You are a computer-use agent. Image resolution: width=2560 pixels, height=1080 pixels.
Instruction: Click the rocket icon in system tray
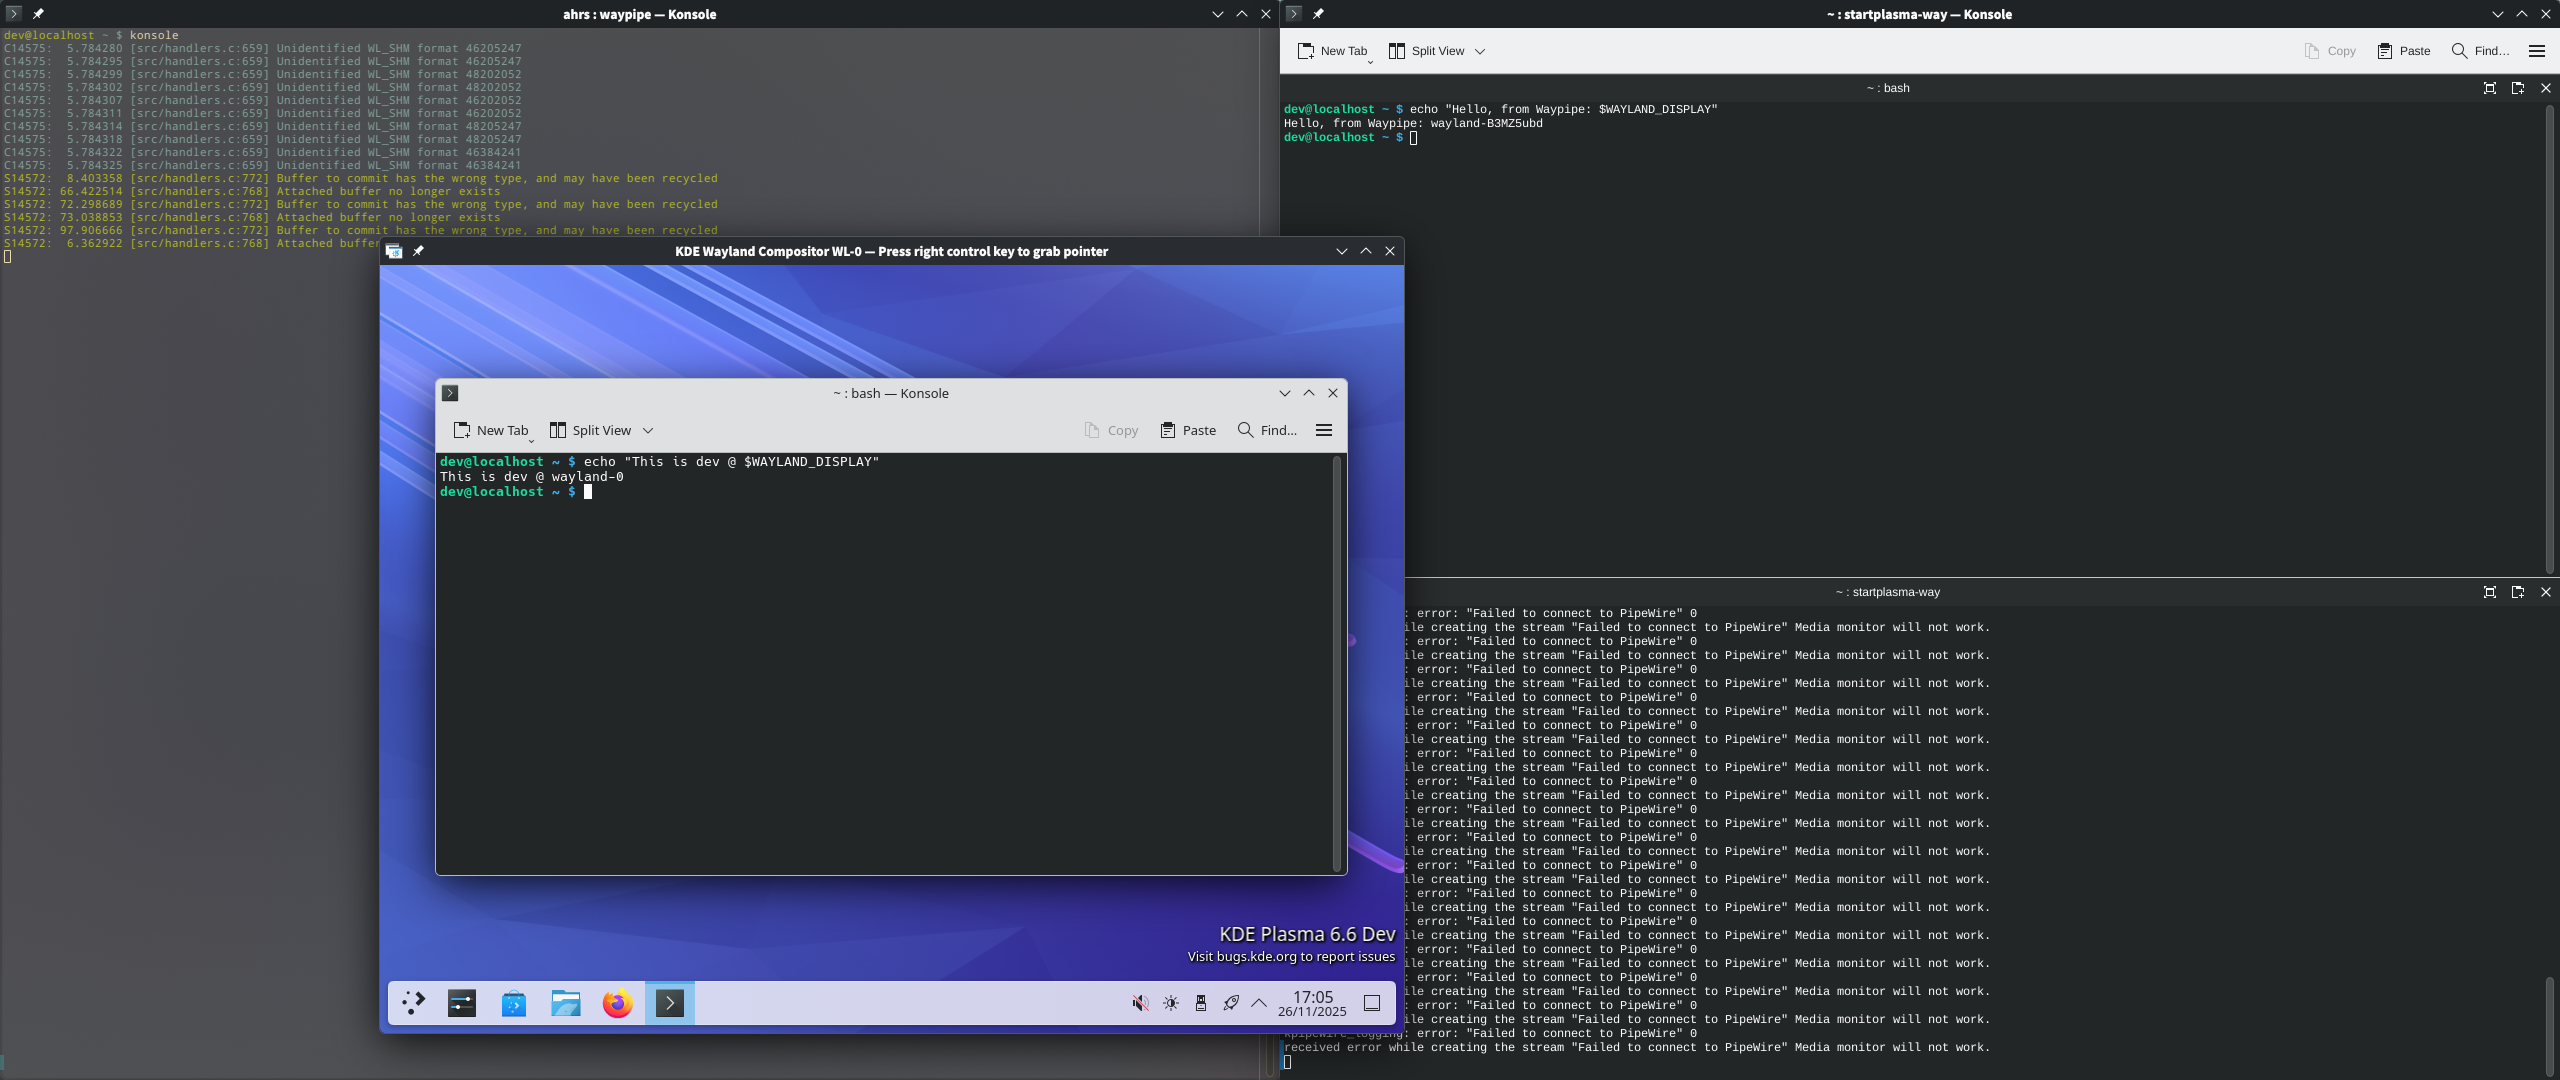pyautogui.click(x=1231, y=1003)
